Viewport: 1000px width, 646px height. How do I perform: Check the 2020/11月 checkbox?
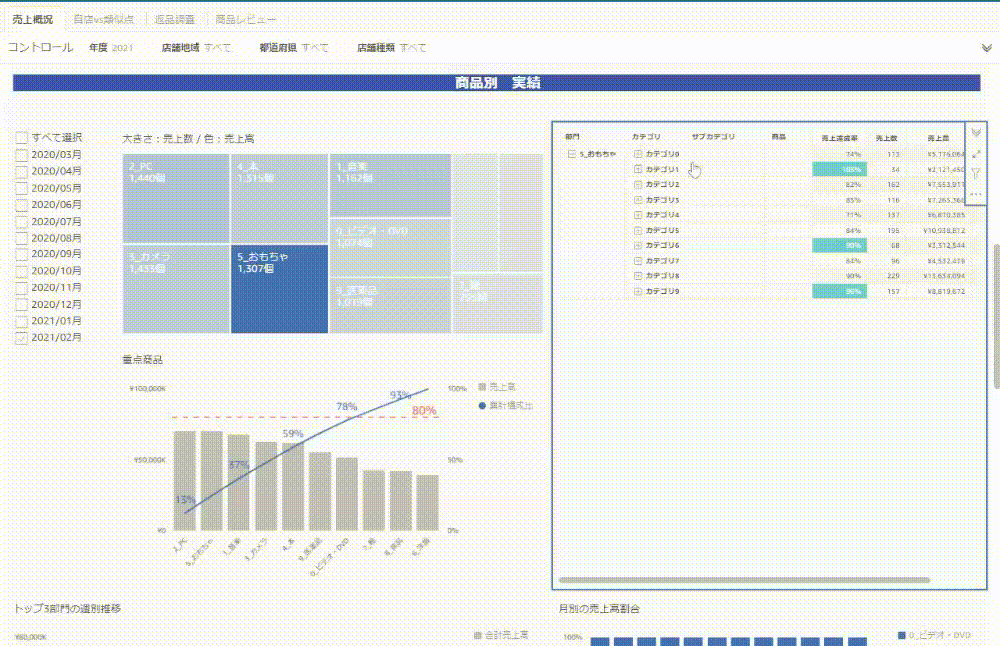coord(22,288)
